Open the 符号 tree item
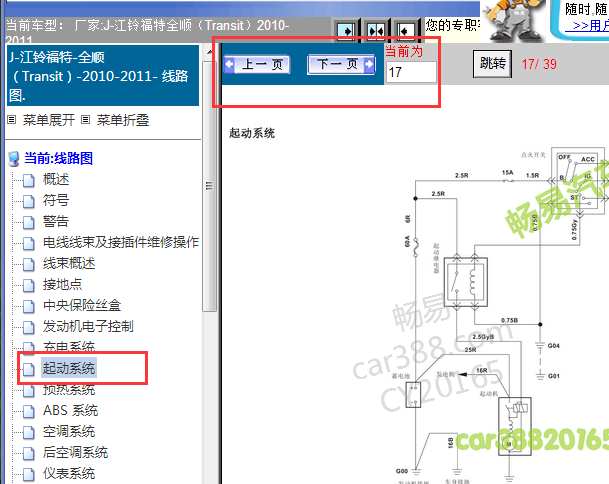This screenshot has height=484, width=609. pos(56,200)
